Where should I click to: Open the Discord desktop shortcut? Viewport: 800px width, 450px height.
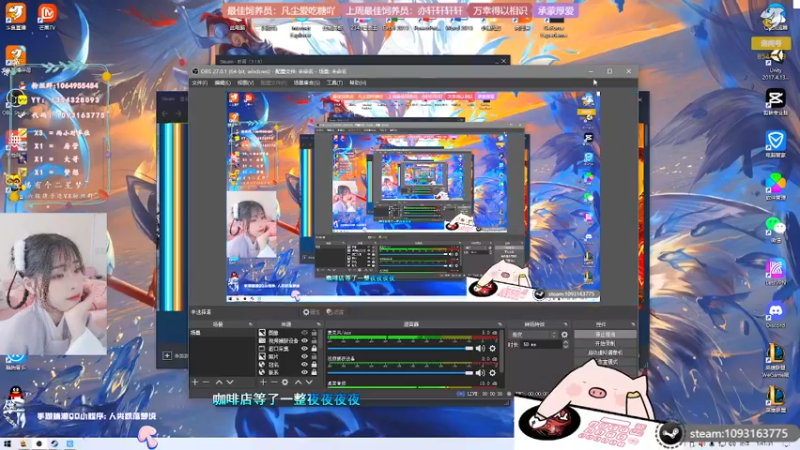click(x=776, y=313)
